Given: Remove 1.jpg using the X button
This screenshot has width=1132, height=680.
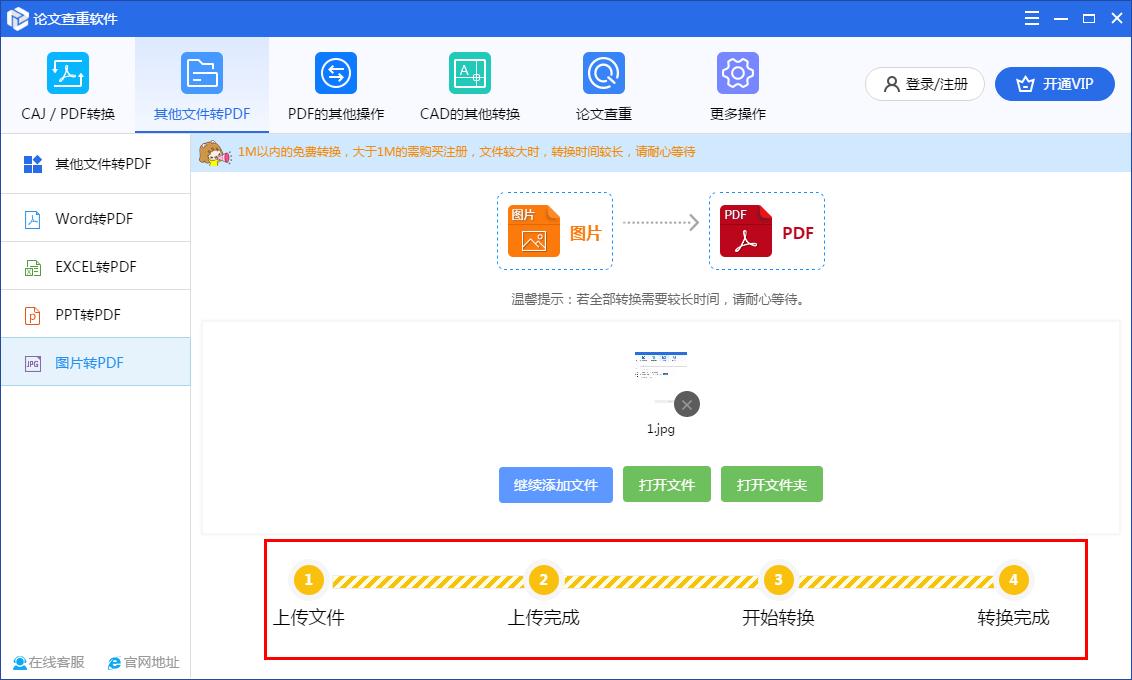Looking at the screenshot, I should [x=685, y=404].
